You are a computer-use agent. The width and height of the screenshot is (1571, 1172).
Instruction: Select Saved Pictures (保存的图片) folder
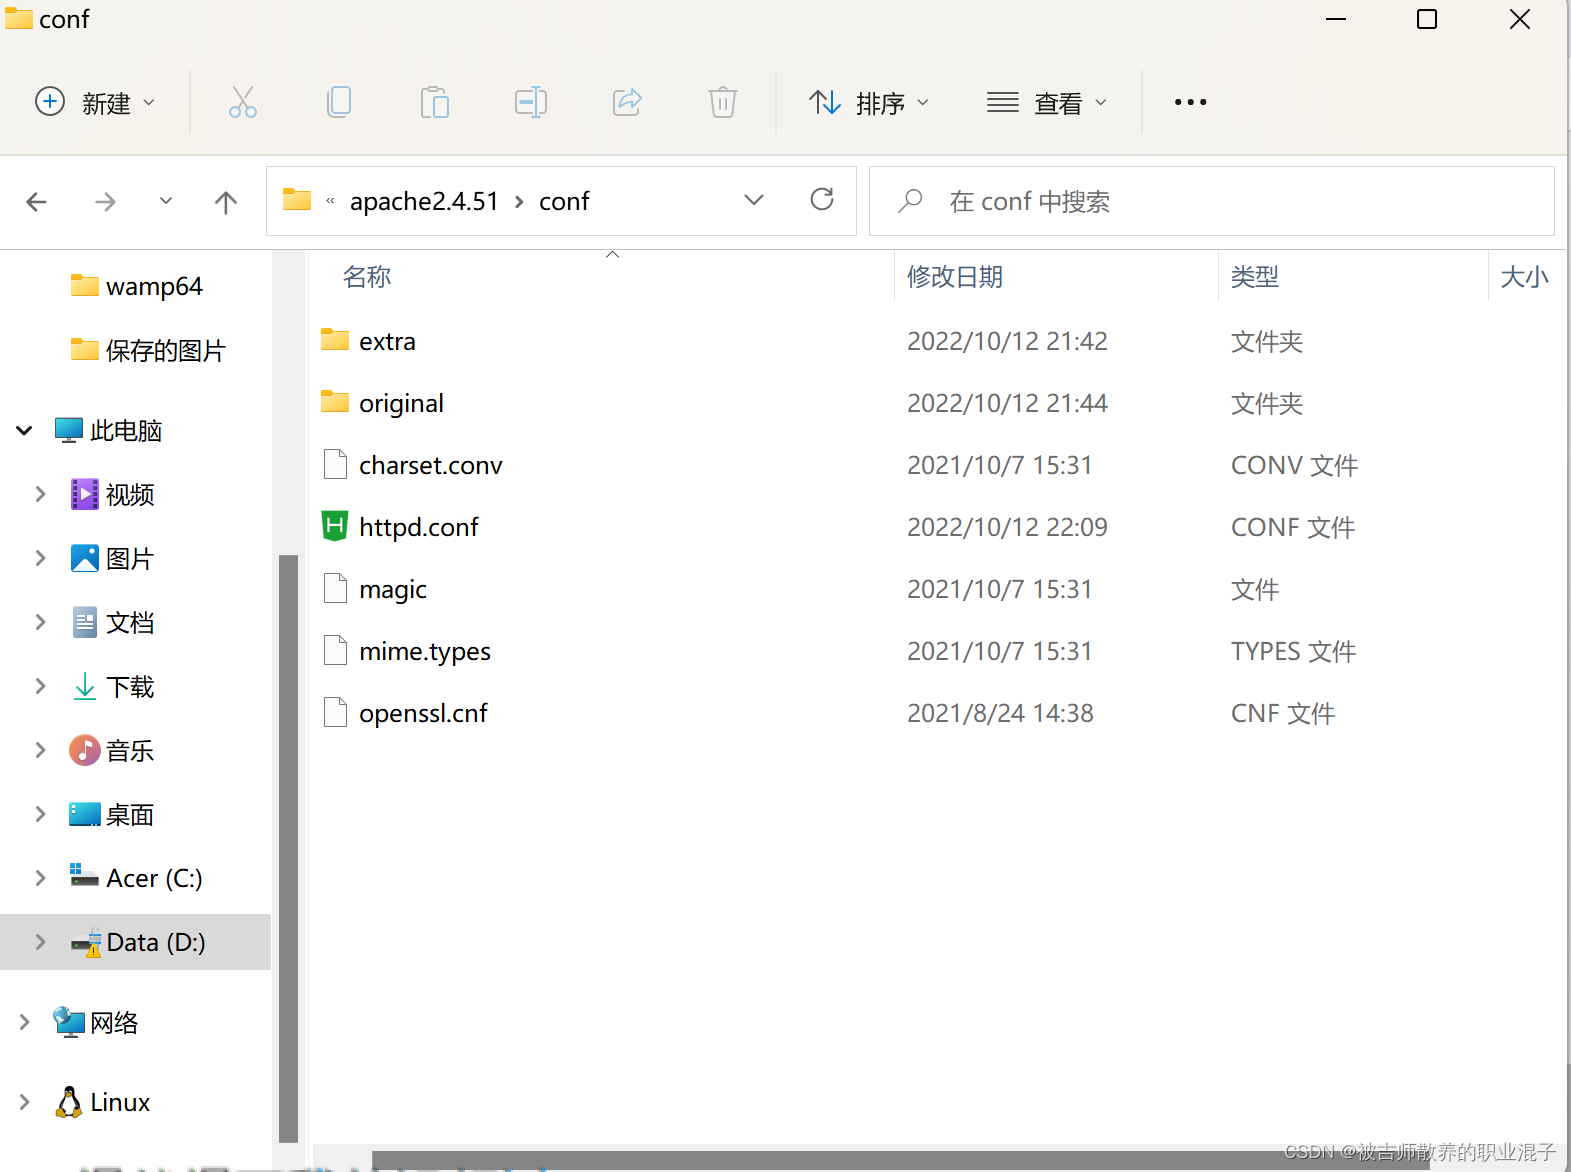[x=148, y=350]
